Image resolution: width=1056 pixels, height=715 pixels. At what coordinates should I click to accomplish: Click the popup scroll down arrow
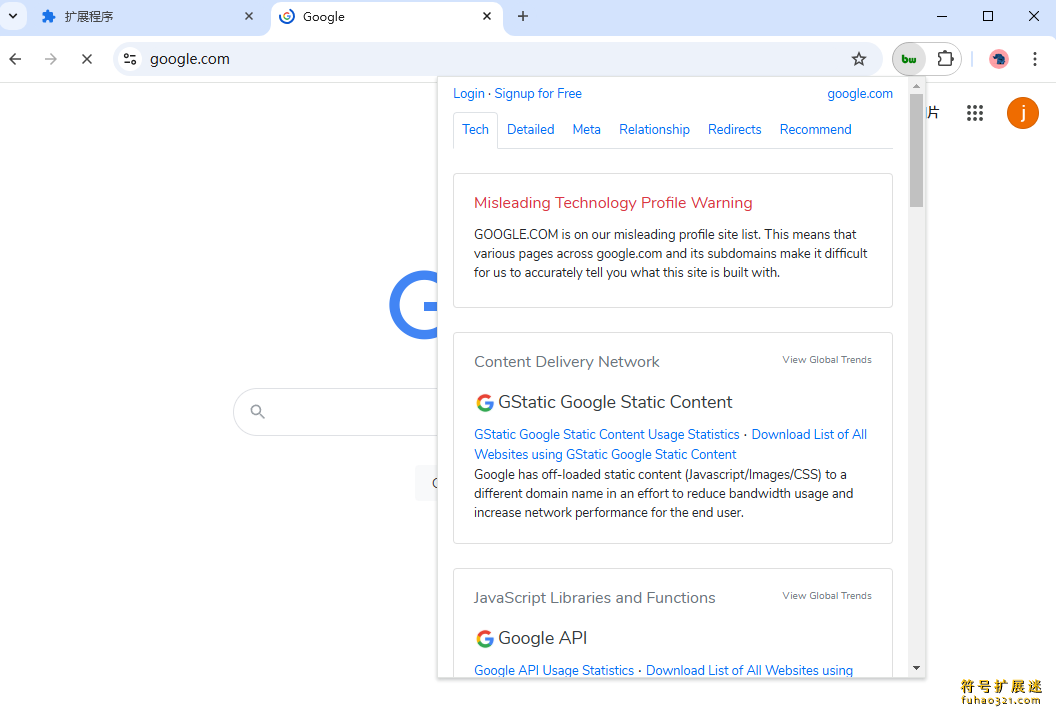tap(916, 668)
